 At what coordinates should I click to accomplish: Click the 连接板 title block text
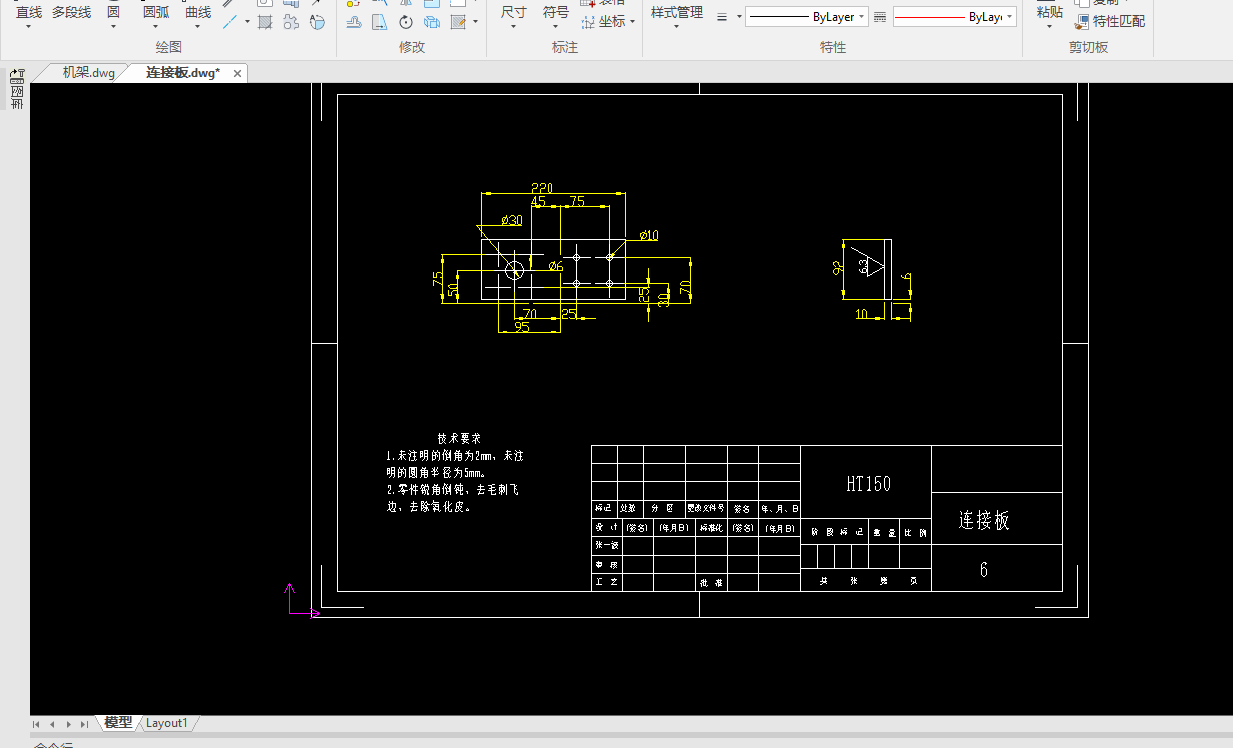tap(984, 520)
